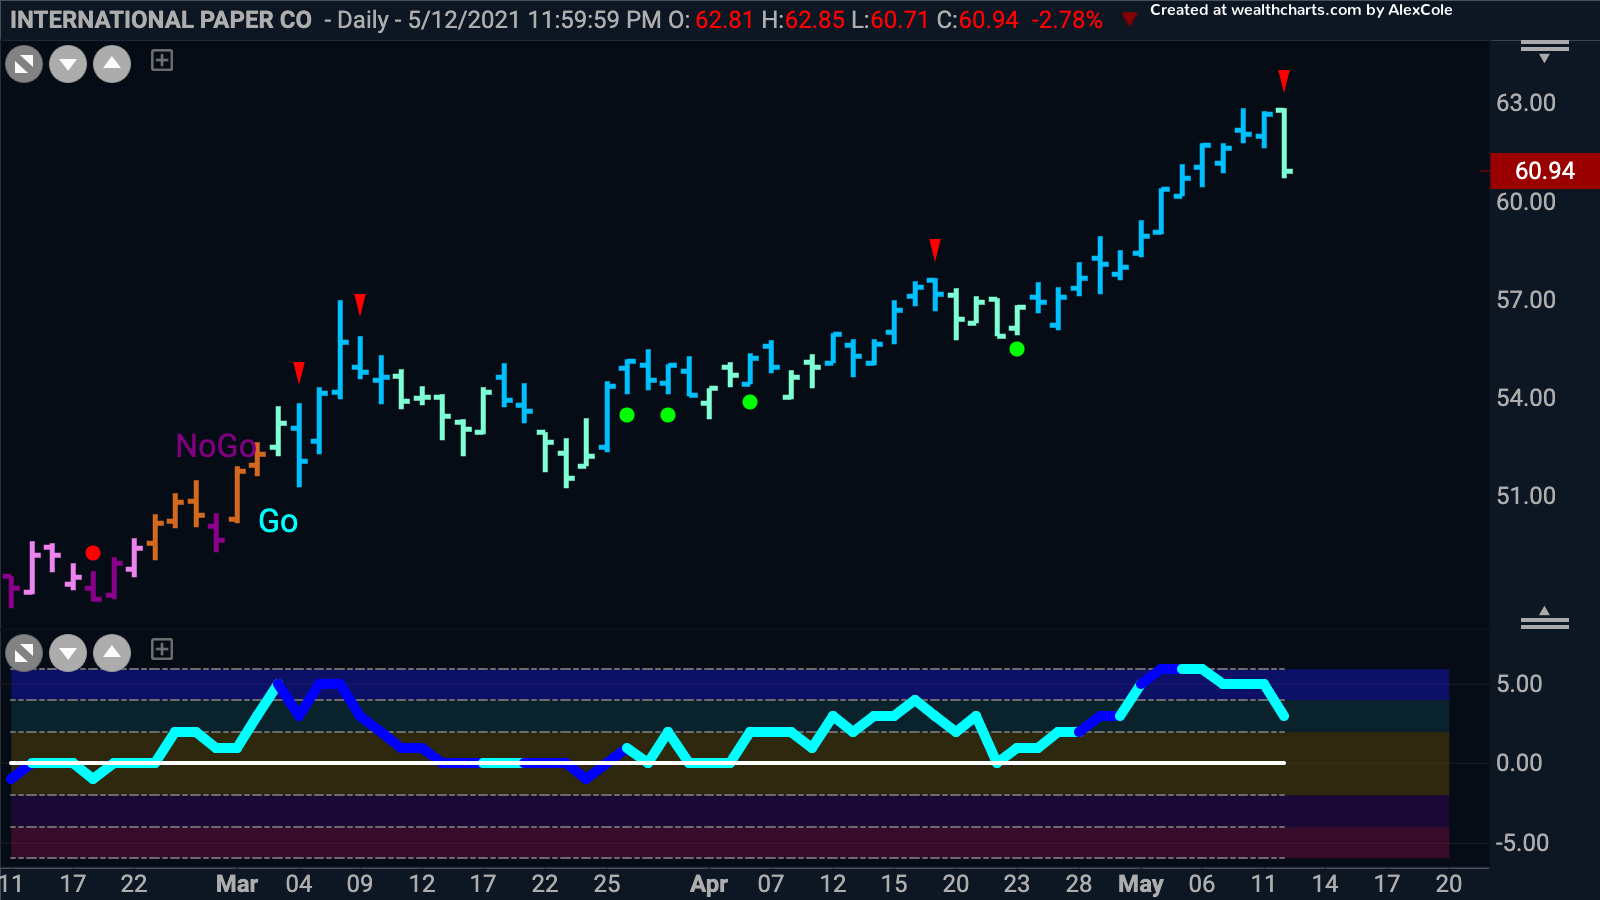Click the 57.00 price axis label
This screenshot has height=900, width=1600.
(1526, 300)
